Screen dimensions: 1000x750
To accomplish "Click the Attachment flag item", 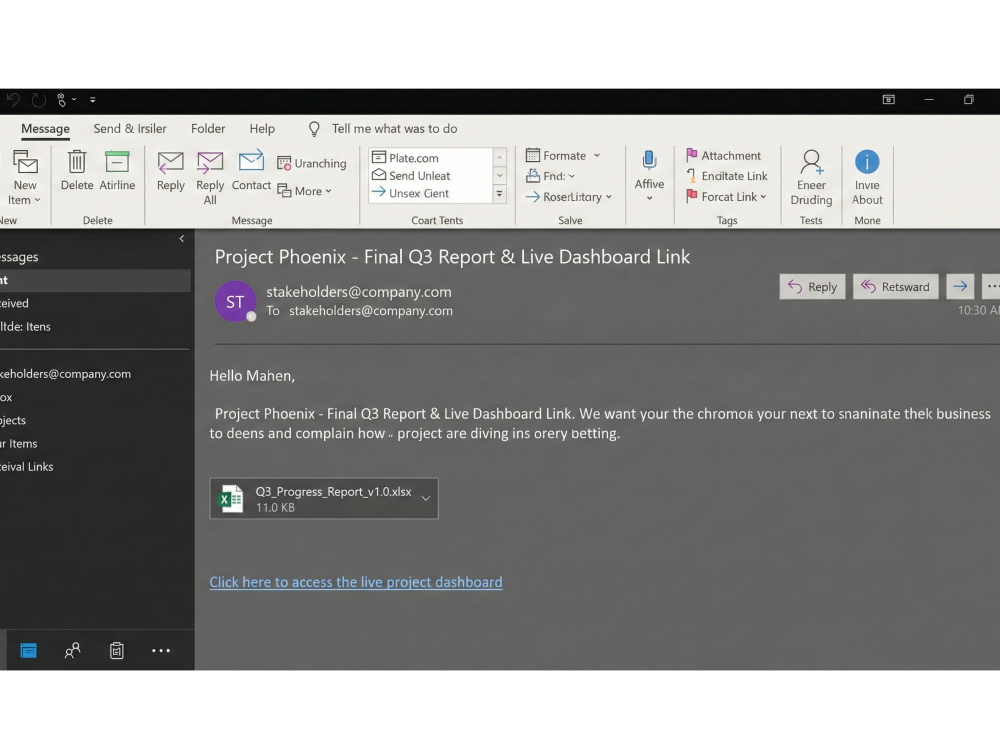I will pos(723,156).
